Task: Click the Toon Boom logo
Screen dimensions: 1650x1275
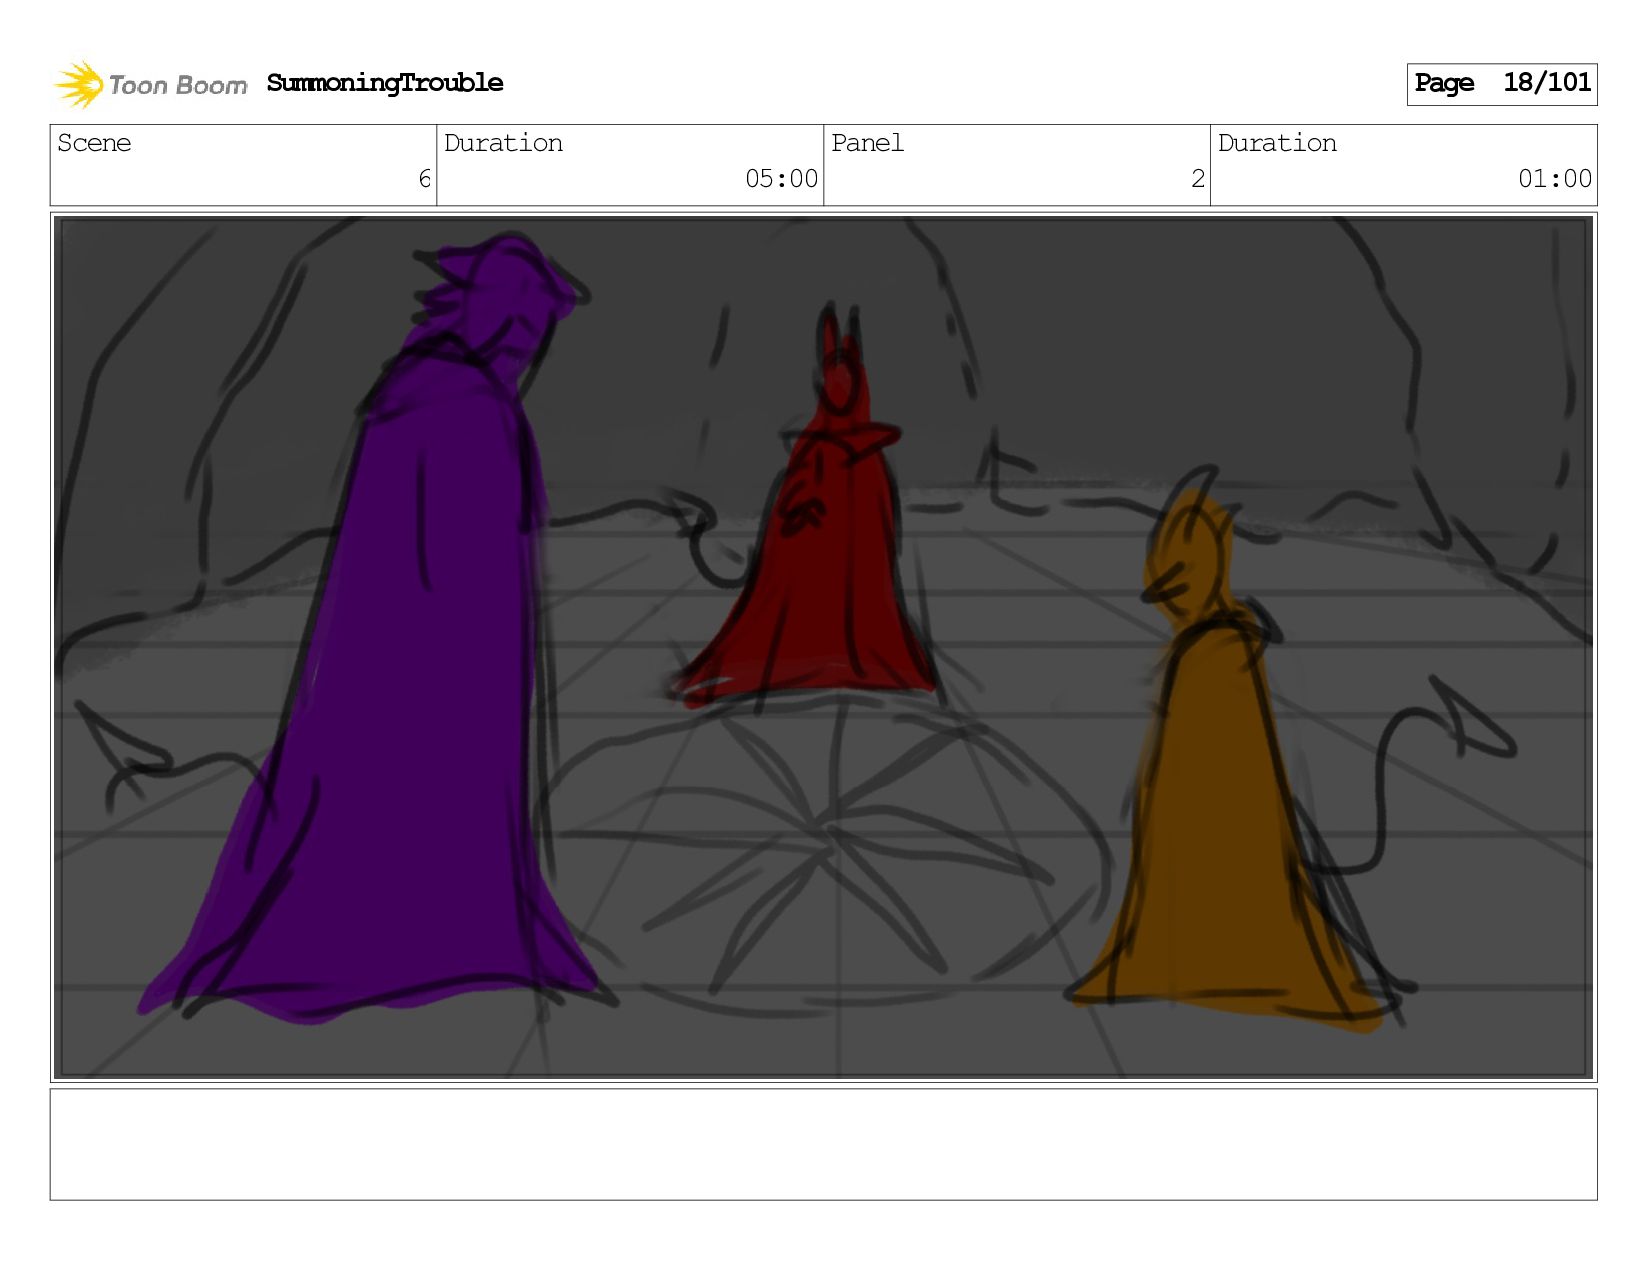Action: 150,84
